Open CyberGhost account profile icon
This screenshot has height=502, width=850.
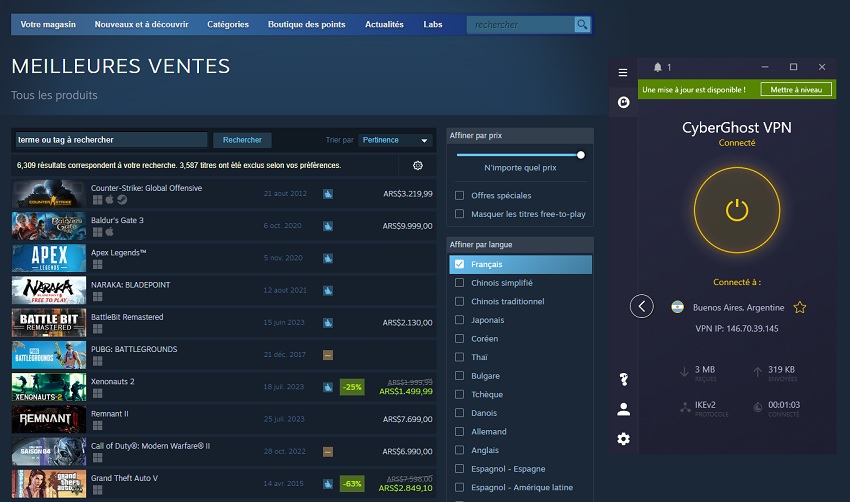(x=623, y=409)
